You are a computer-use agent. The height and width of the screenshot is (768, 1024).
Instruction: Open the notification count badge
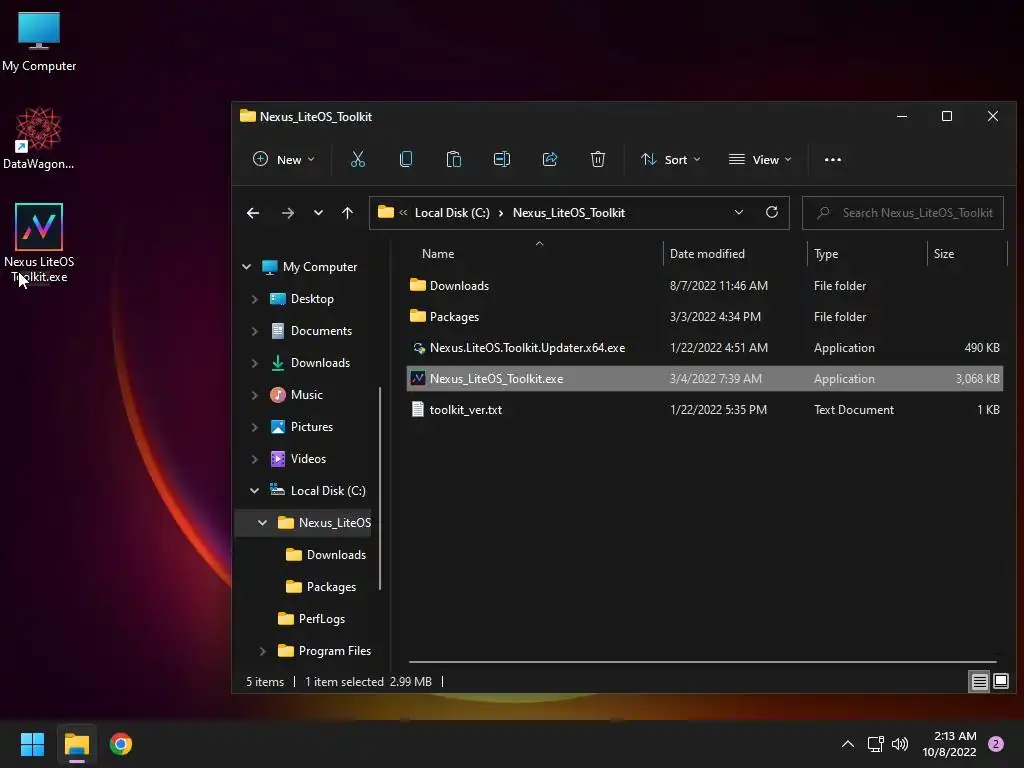pyautogui.click(x=996, y=744)
